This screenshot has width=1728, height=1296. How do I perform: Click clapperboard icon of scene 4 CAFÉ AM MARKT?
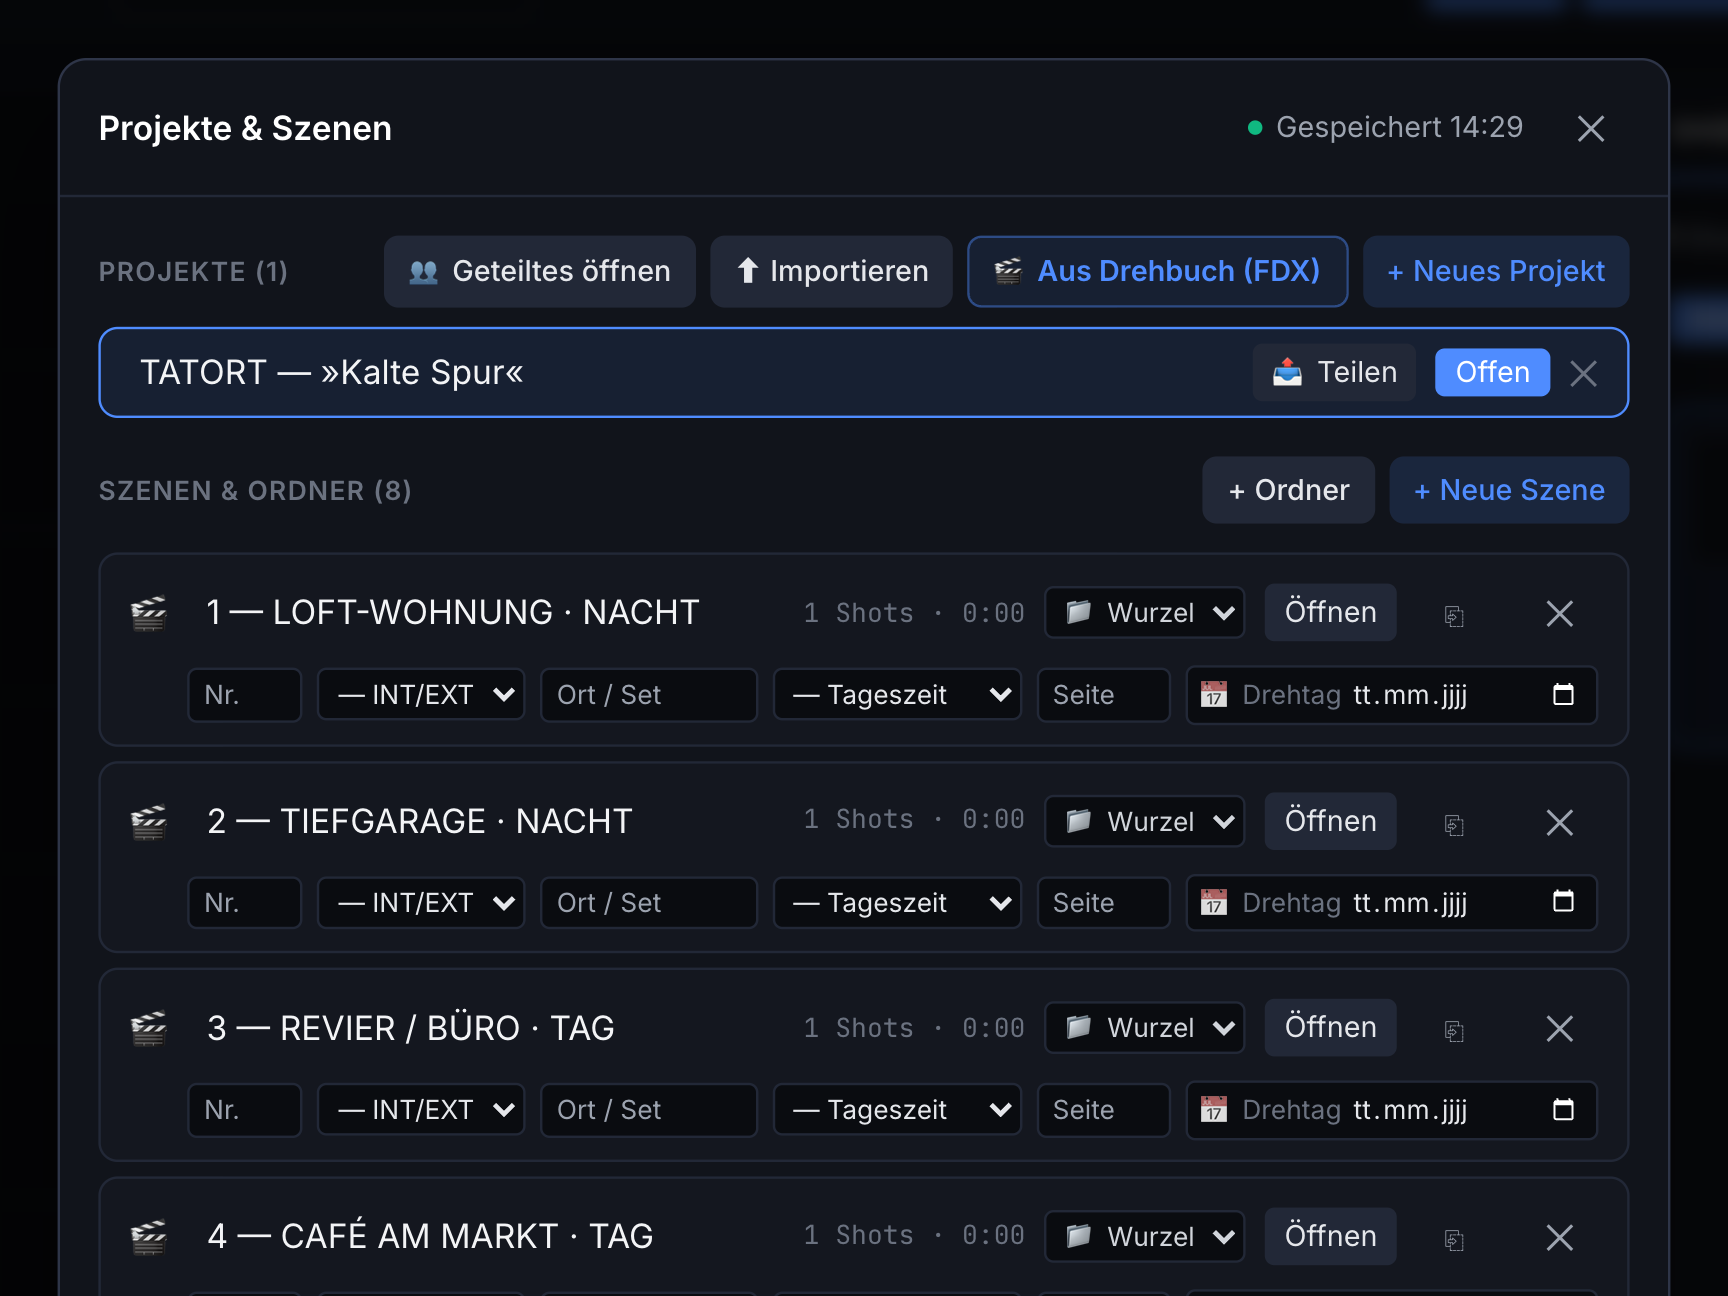[149, 1237]
